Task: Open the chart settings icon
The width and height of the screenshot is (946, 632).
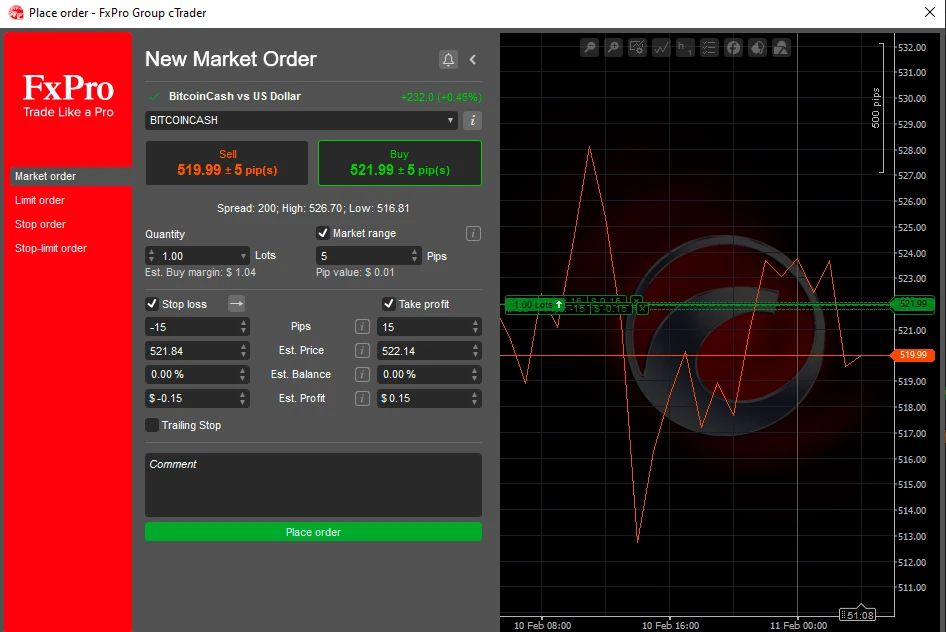Action: pos(637,47)
